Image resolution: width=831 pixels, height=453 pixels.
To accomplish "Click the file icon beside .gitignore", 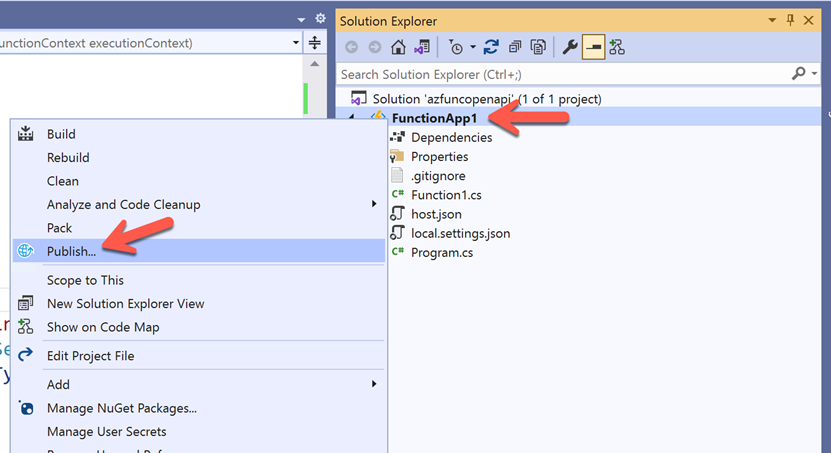I will pos(397,175).
